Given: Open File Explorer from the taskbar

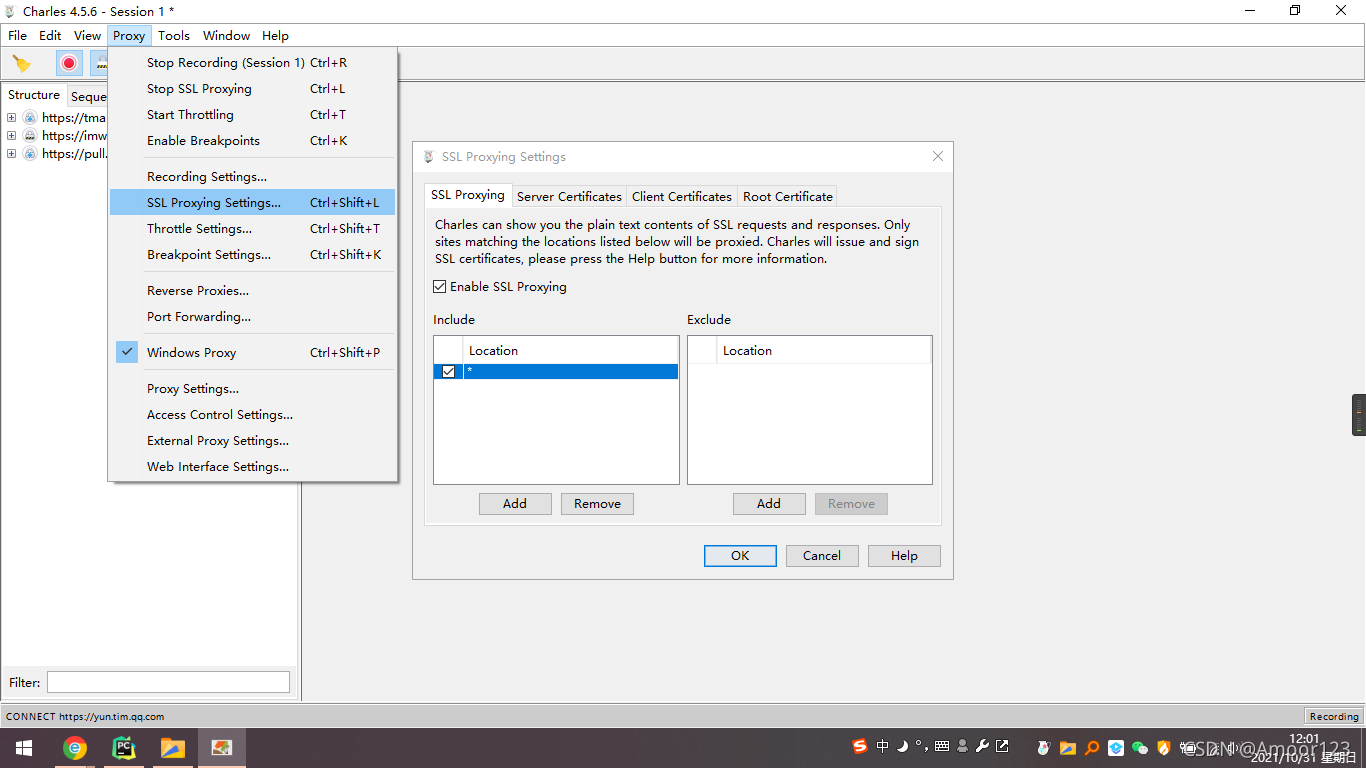Looking at the screenshot, I should [x=173, y=748].
